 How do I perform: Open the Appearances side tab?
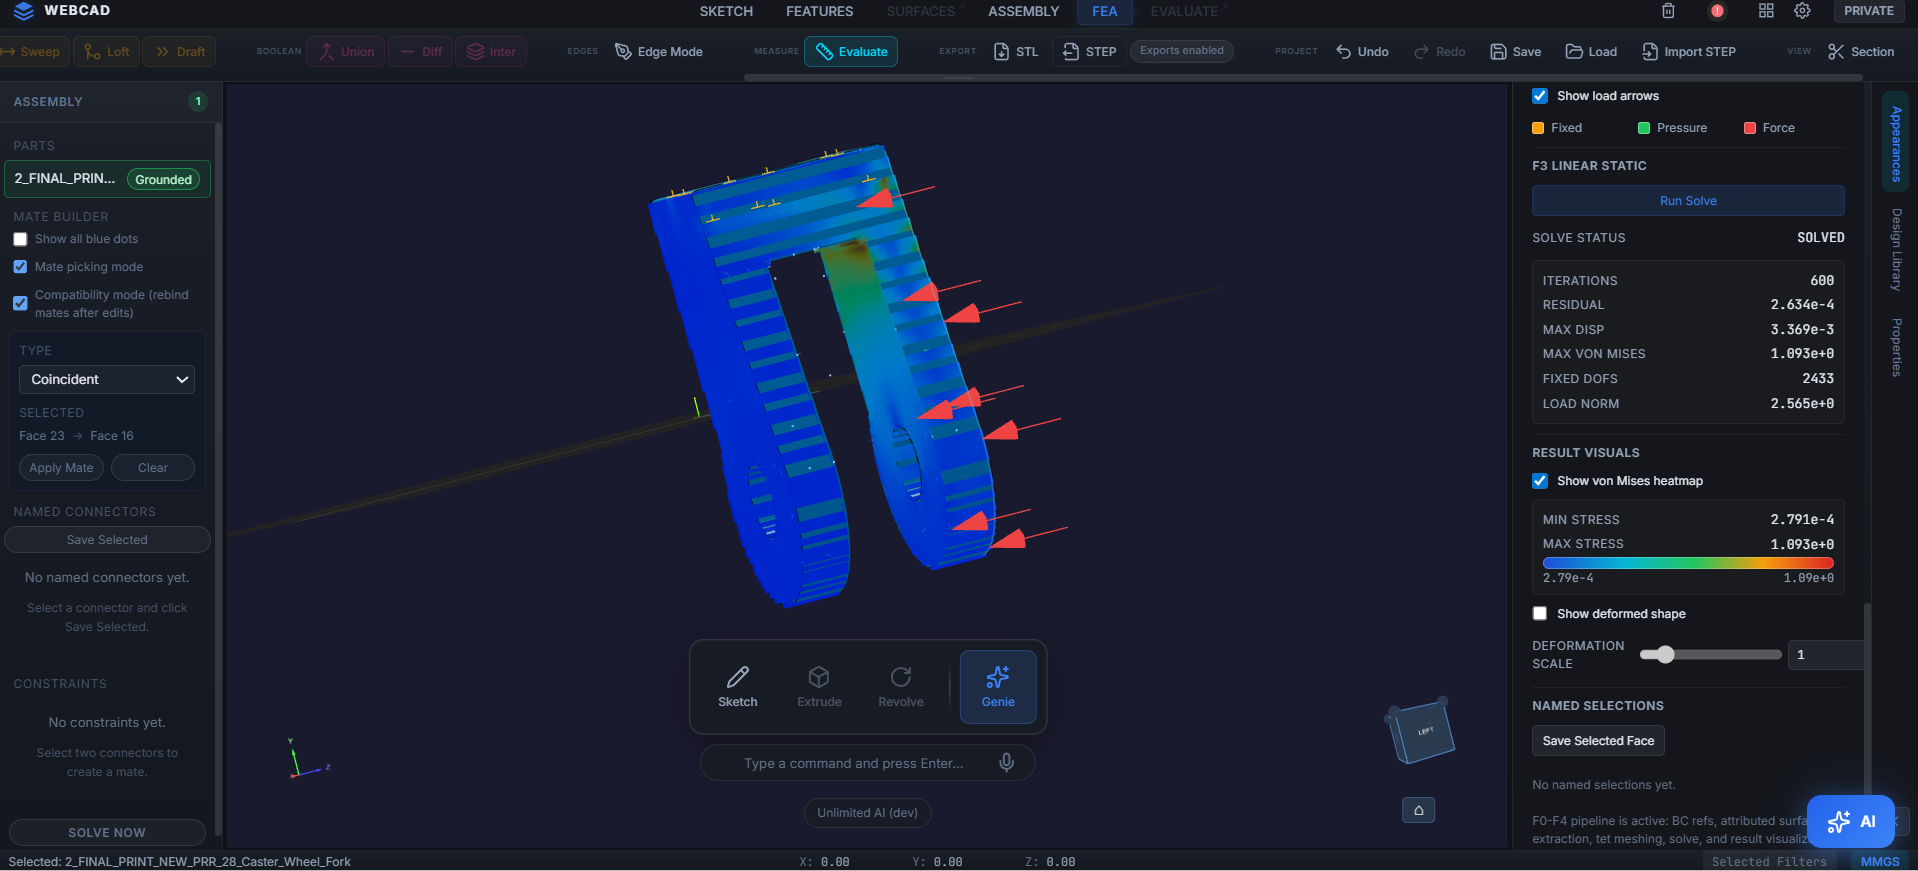click(1895, 144)
